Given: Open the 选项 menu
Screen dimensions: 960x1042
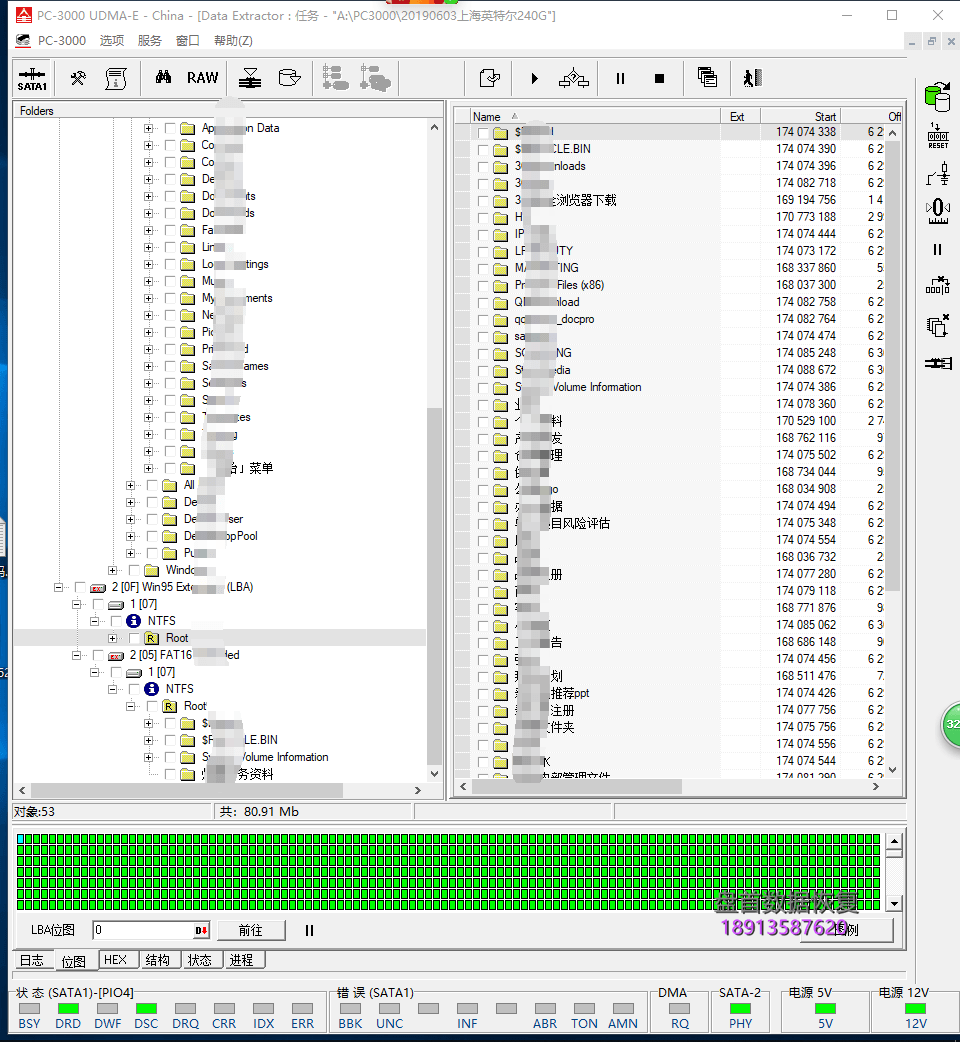Looking at the screenshot, I should pos(112,41).
